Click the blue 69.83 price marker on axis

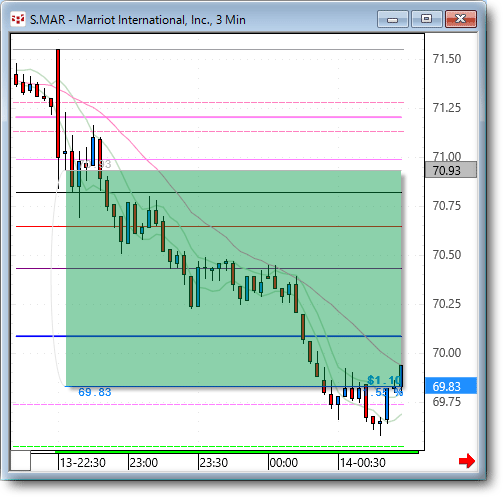(x=451, y=386)
